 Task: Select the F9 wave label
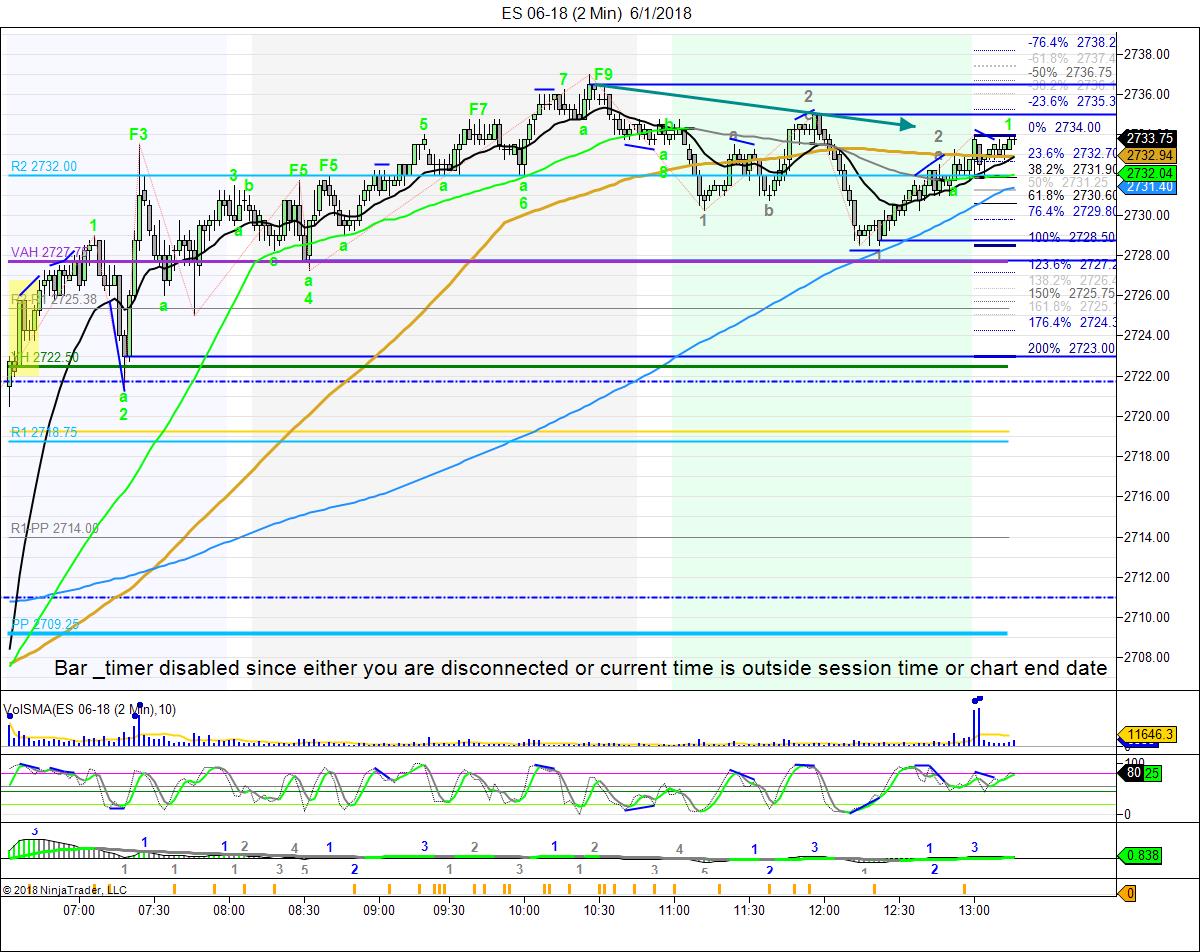(x=603, y=75)
